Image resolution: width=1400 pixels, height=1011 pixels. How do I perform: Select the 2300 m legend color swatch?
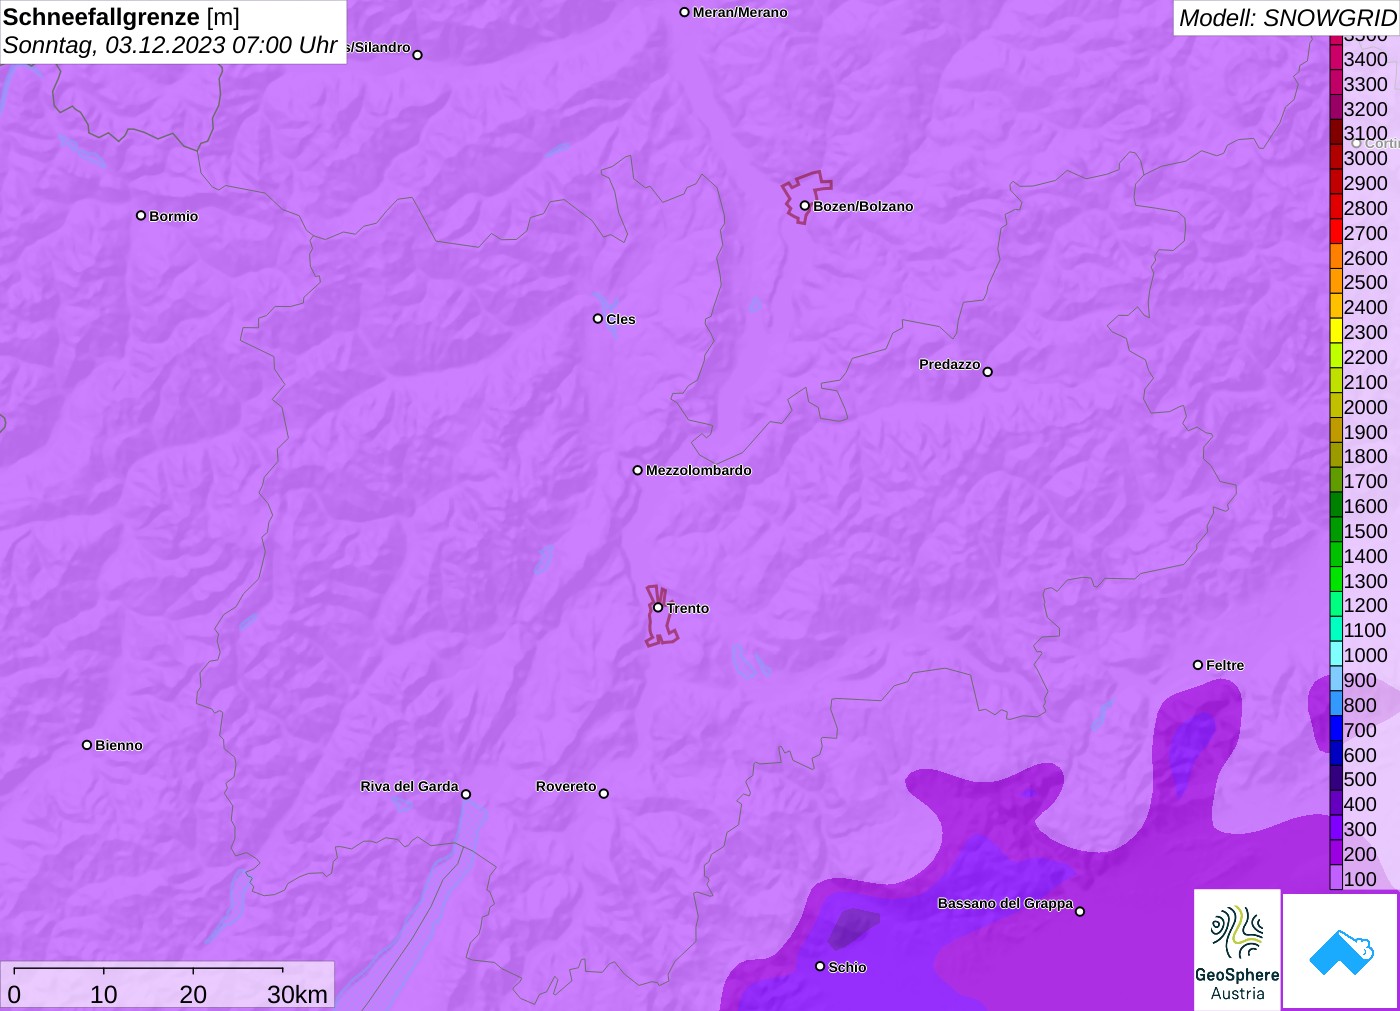point(1336,332)
